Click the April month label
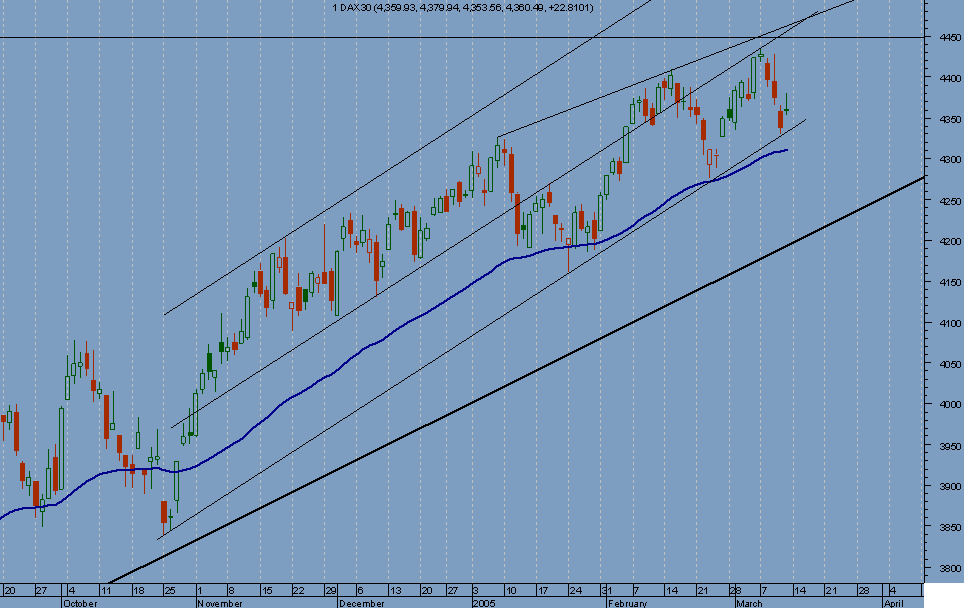964x608 pixels. (x=894, y=603)
